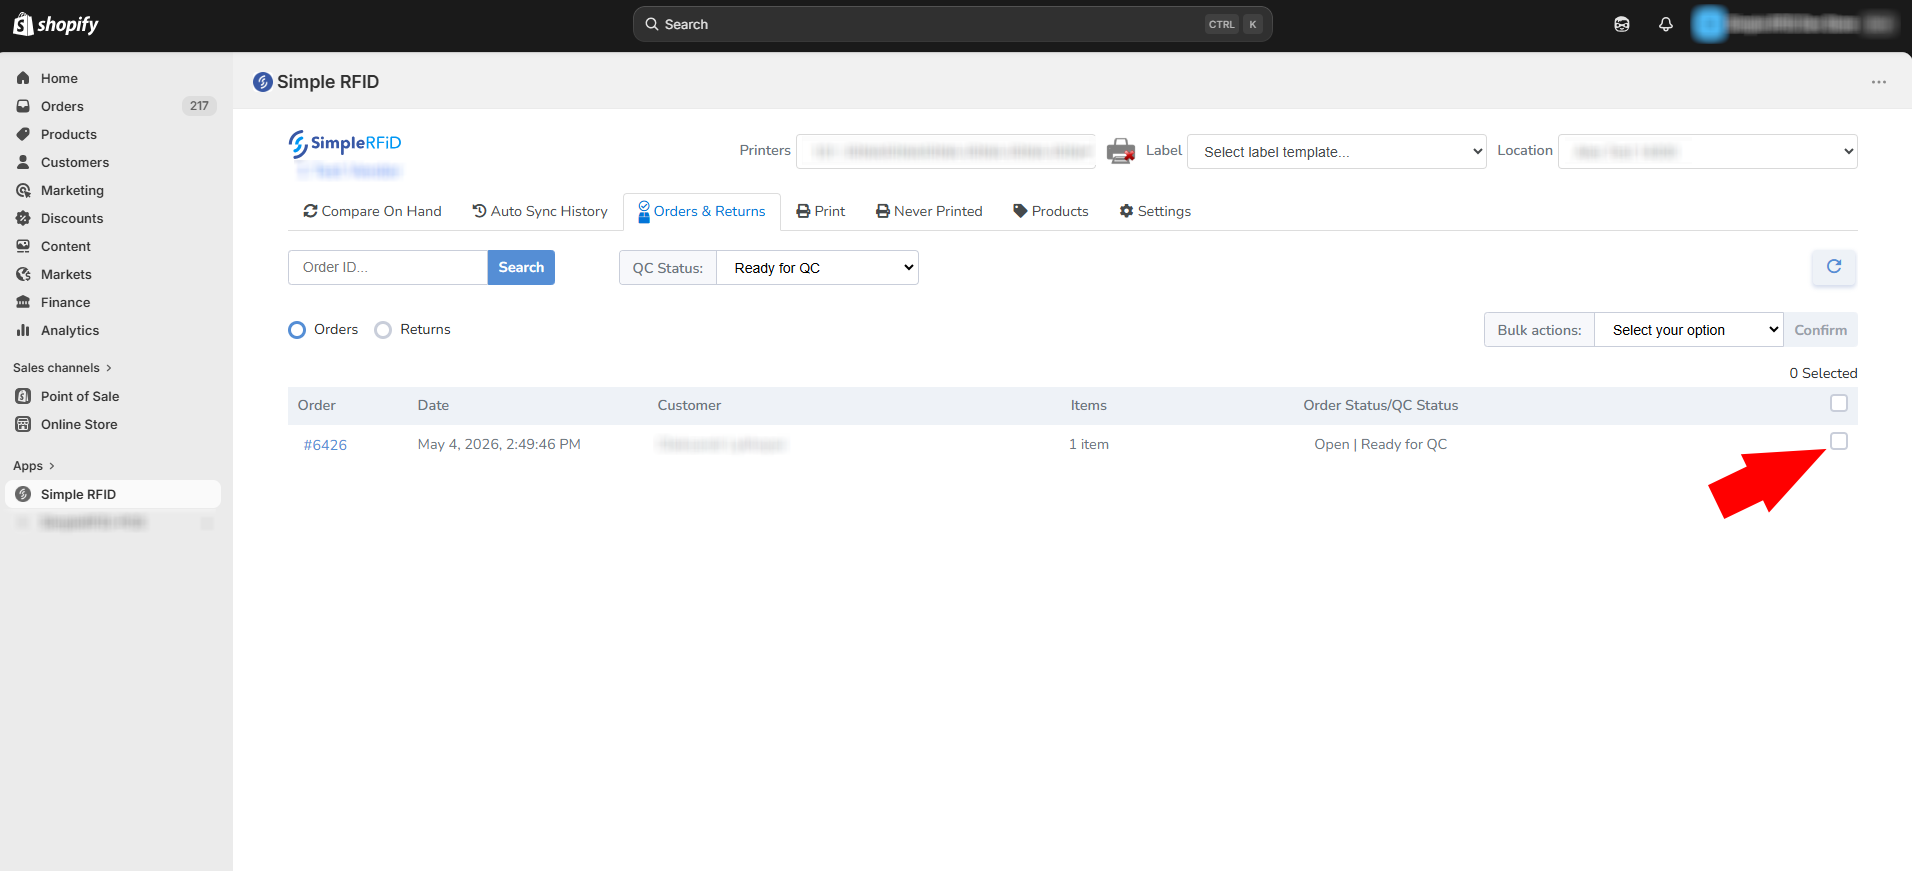
Task: Switch to the Auto Sync History tab
Action: pos(540,211)
